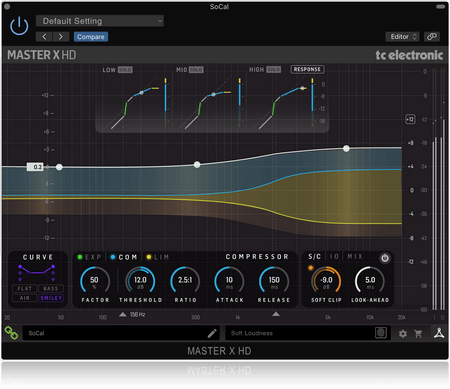Open the IO tab
Viewport: 450px width, 389px height.
pos(334,256)
